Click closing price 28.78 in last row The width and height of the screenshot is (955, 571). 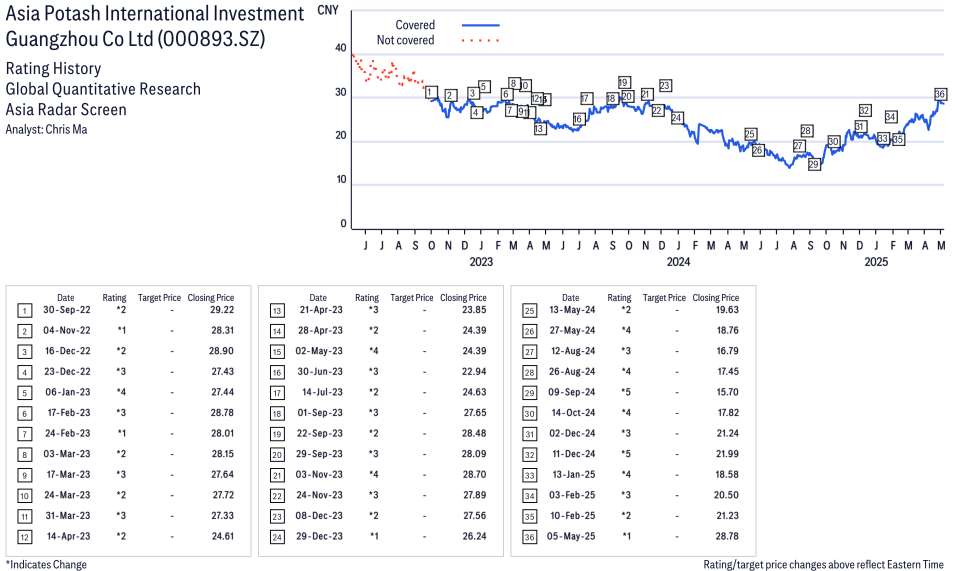point(727,536)
